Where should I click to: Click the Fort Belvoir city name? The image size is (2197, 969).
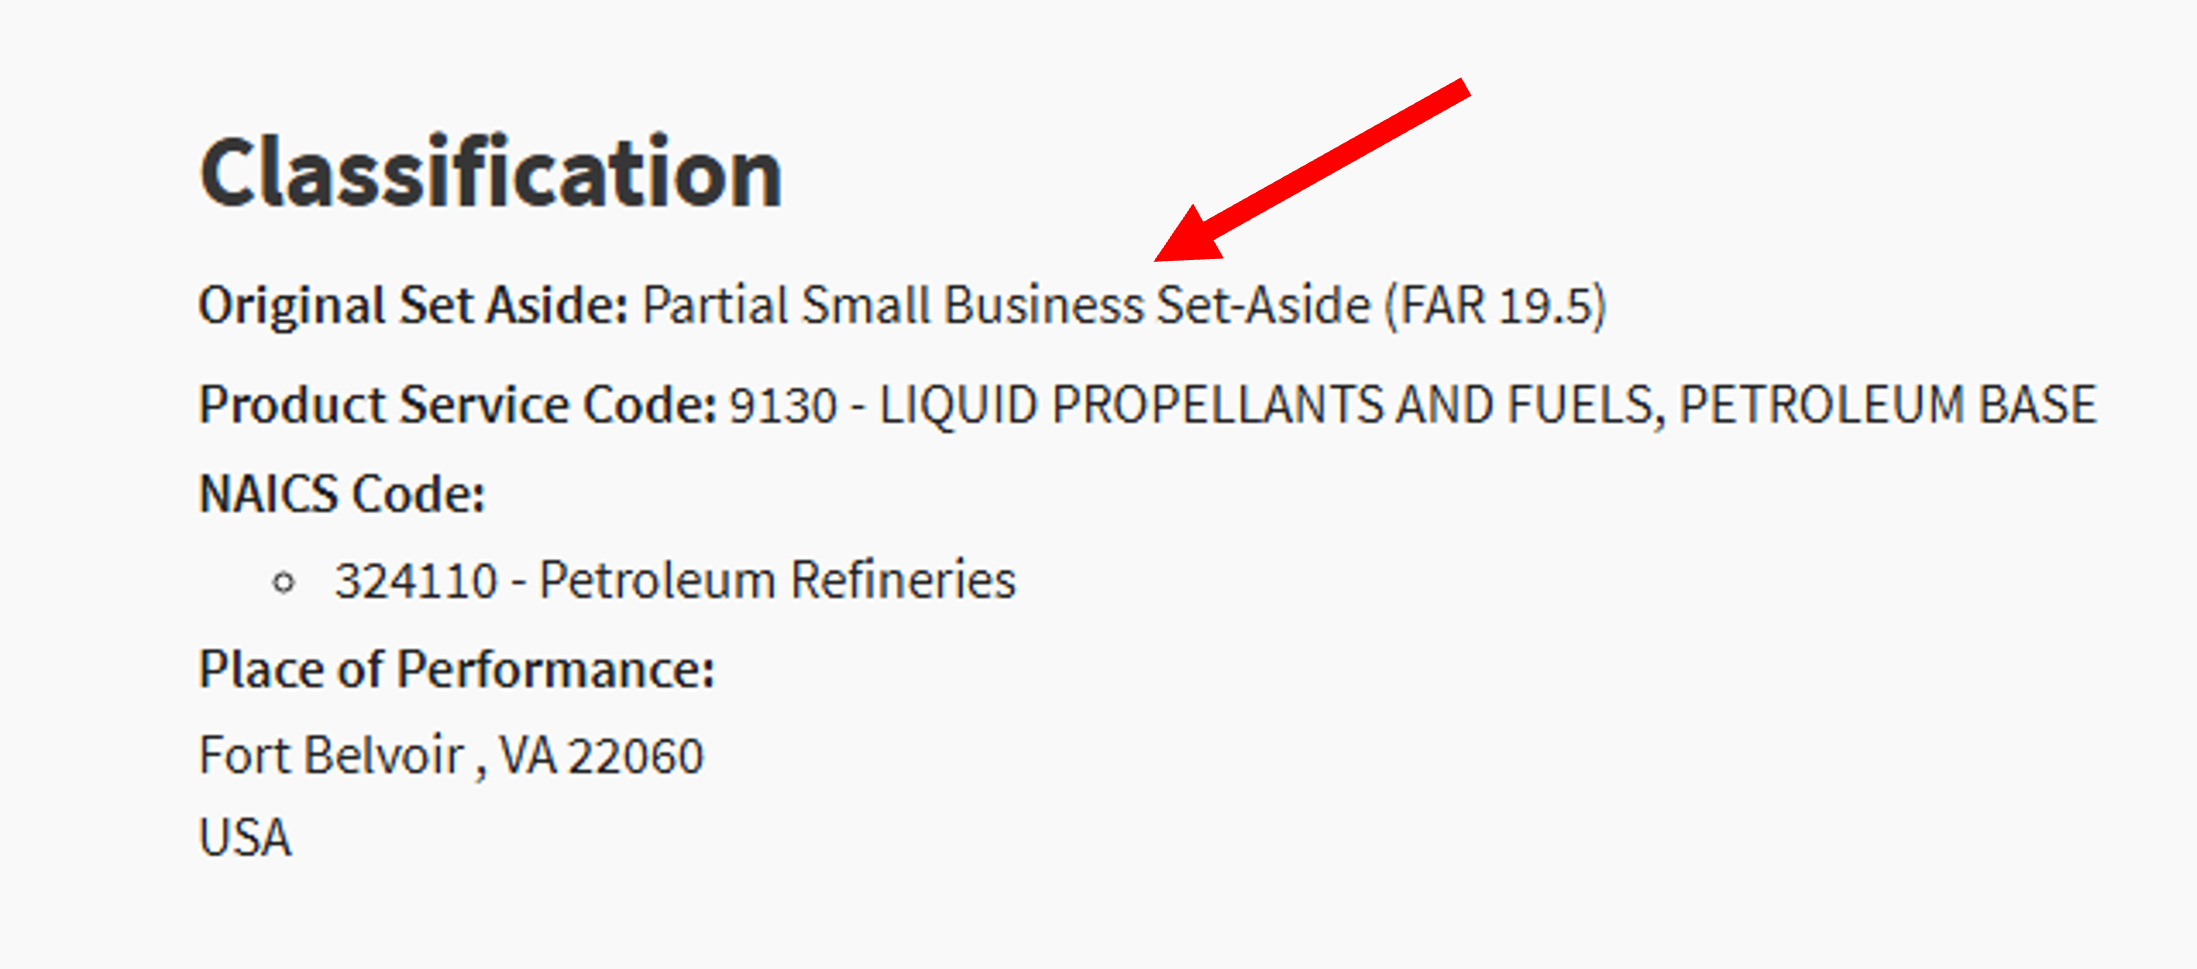(331, 755)
